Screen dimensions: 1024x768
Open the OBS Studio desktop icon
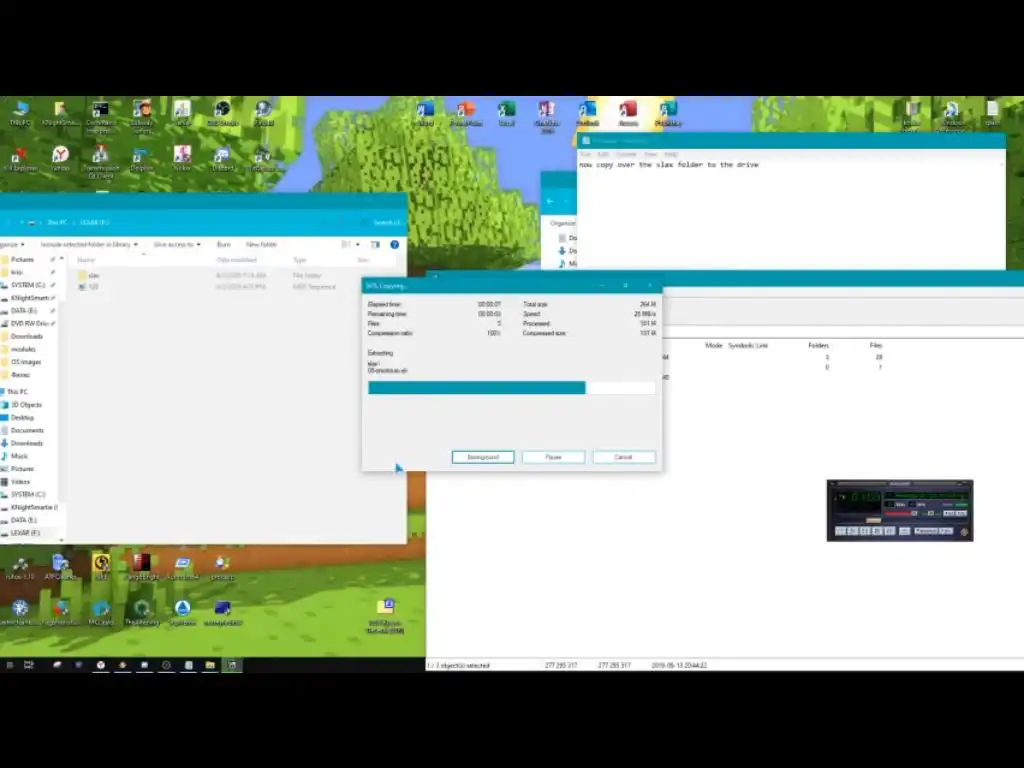tap(223, 113)
